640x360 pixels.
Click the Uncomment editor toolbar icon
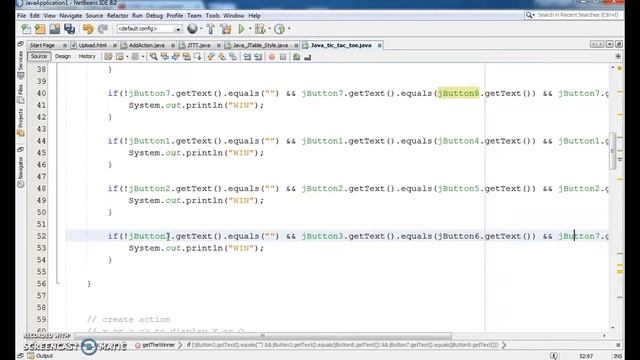pos(307,57)
